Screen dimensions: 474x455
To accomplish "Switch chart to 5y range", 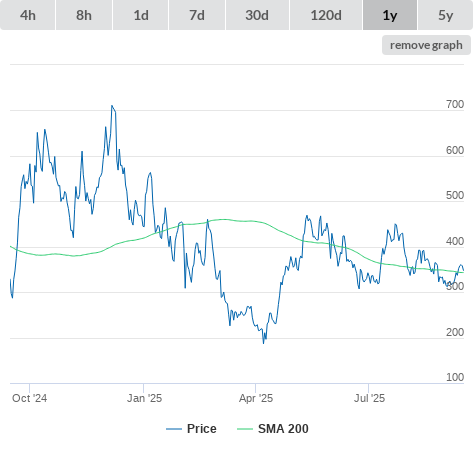I will [446, 15].
